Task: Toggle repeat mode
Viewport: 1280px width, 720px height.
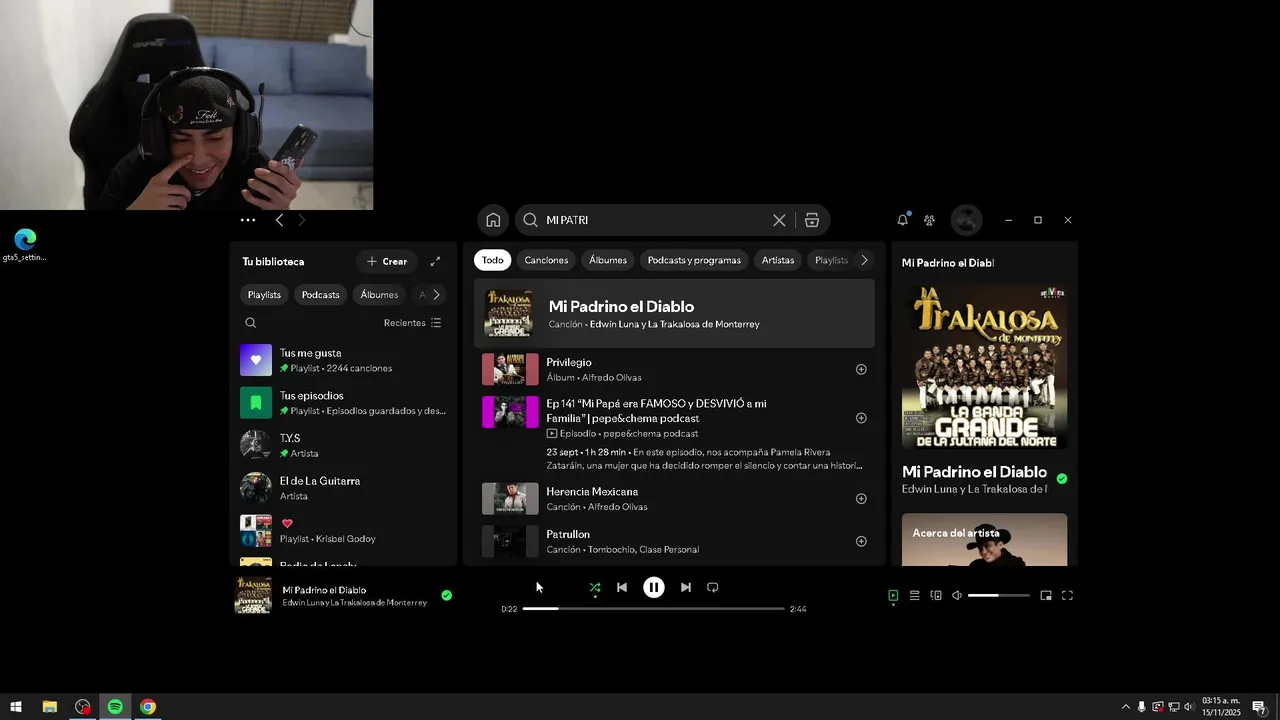Action: point(712,587)
